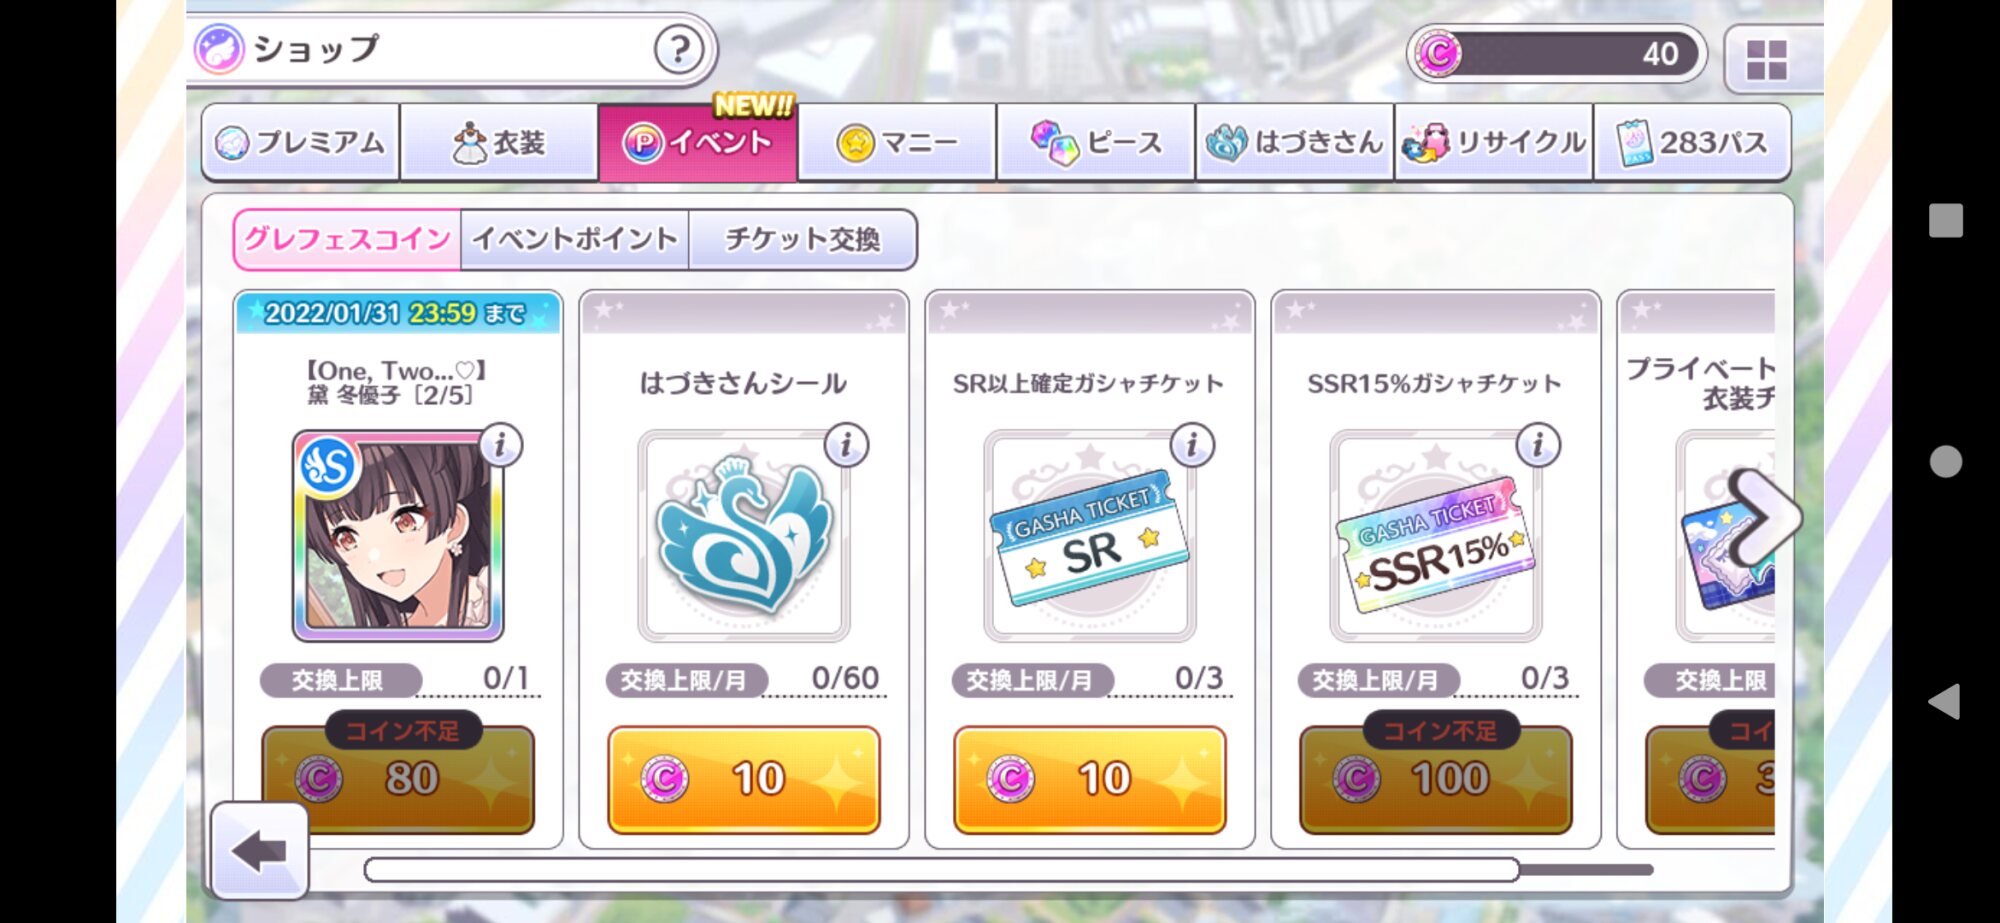Tap the coin balance icon
Screen dimensions: 2000x923
(x=1439, y=54)
